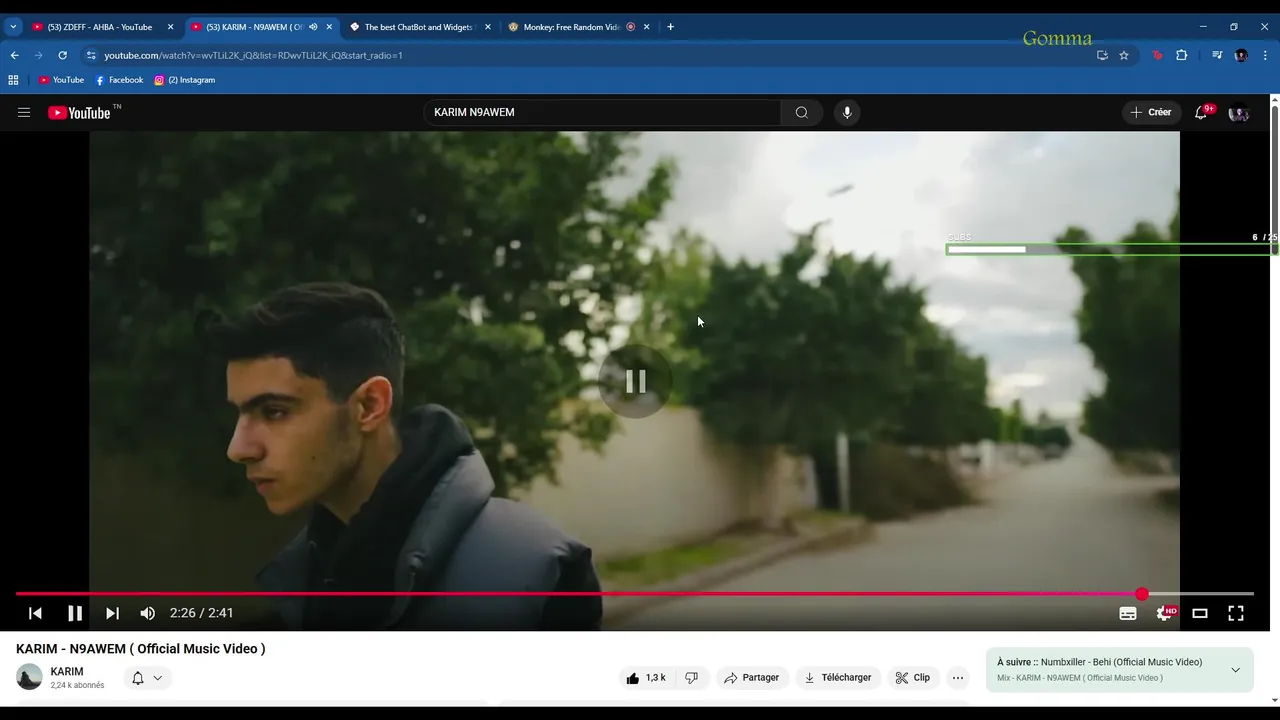Image resolution: width=1280 pixels, height=720 pixels.
Task: Click the video title text
Action: click(x=141, y=649)
